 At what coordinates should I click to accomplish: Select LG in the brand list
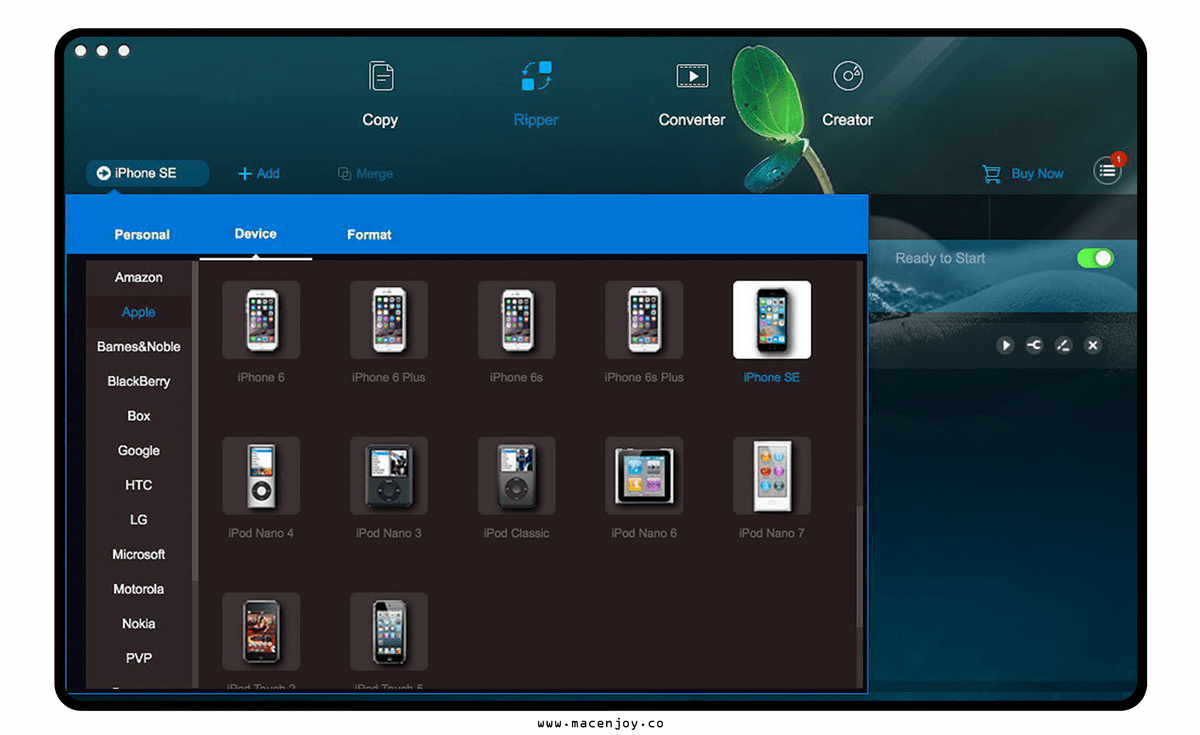point(139,520)
